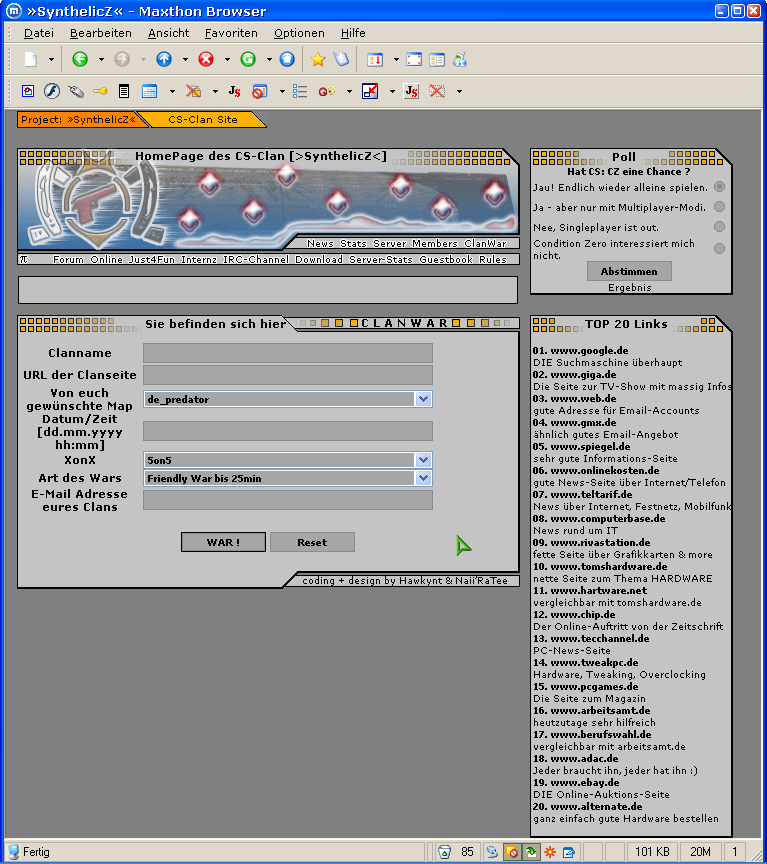Open the Bearbeiten menu
Viewport: 767px width, 864px height.
click(x=101, y=33)
